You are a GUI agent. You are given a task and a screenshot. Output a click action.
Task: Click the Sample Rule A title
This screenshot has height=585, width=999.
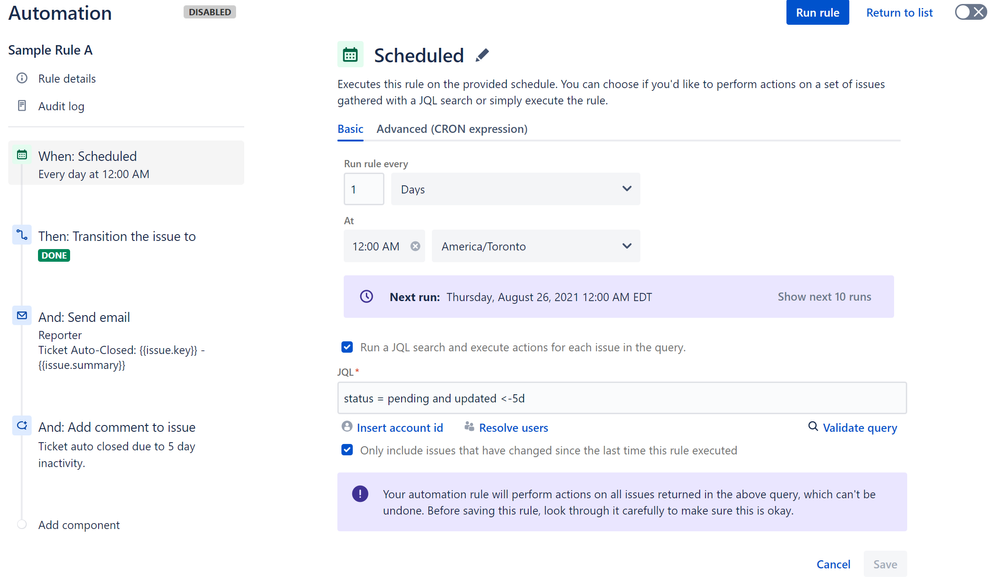[50, 50]
